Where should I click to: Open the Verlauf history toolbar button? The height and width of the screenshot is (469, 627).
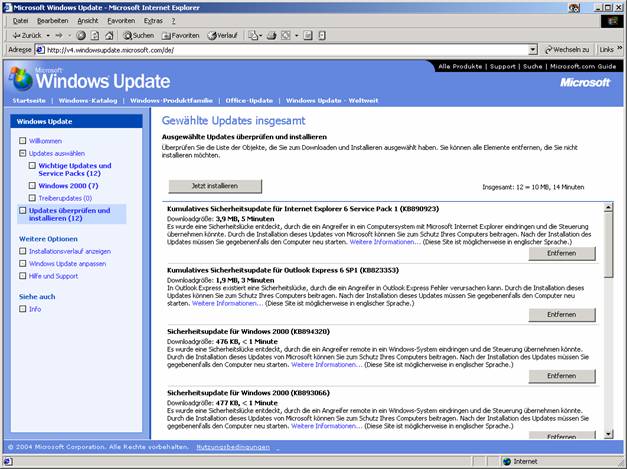pos(226,35)
